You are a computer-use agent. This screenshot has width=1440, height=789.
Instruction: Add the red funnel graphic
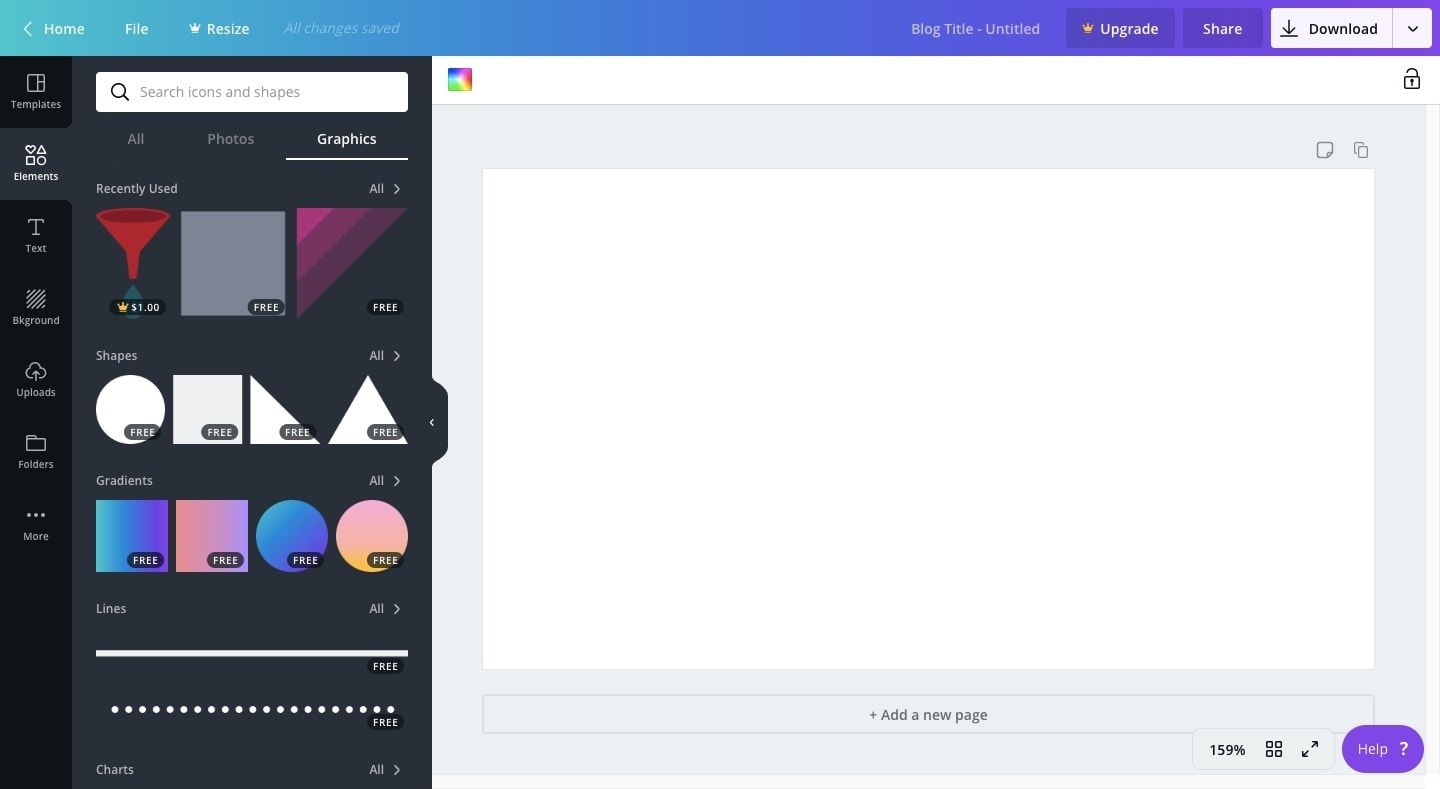pos(133,262)
